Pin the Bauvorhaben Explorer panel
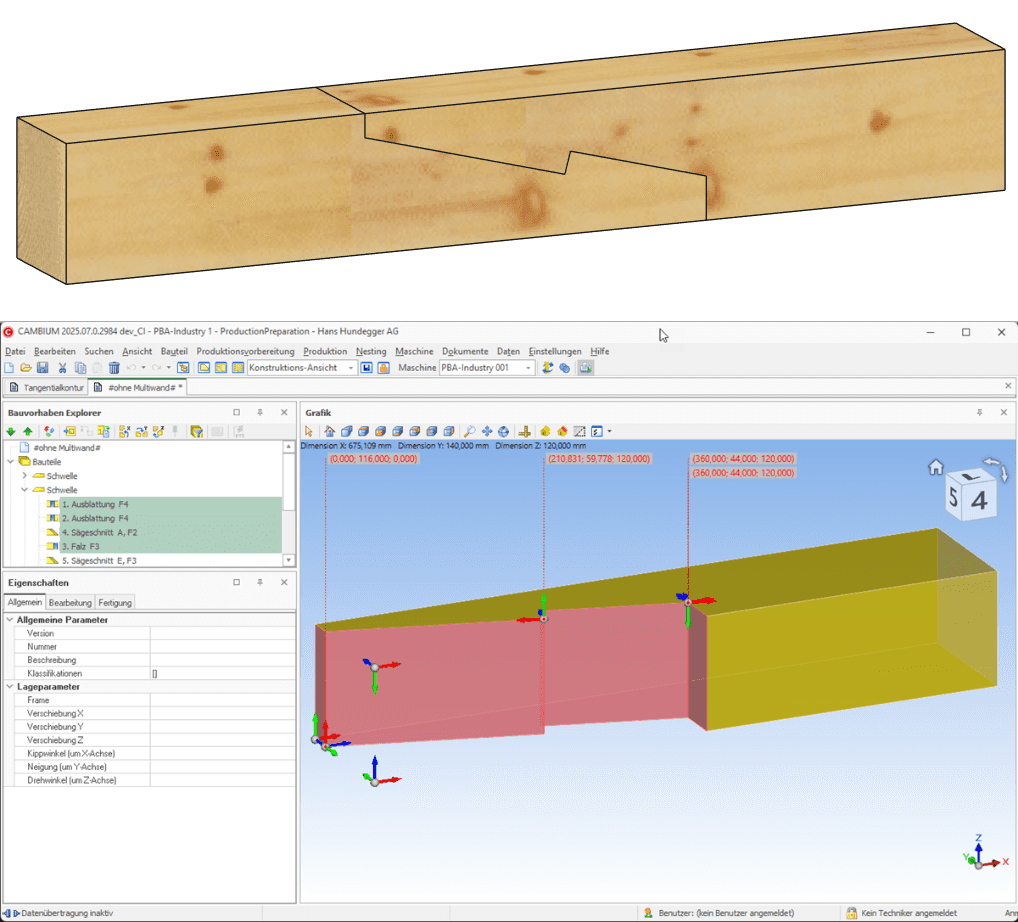Viewport: 1018px width, 922px height. click(x=259, y=412)
